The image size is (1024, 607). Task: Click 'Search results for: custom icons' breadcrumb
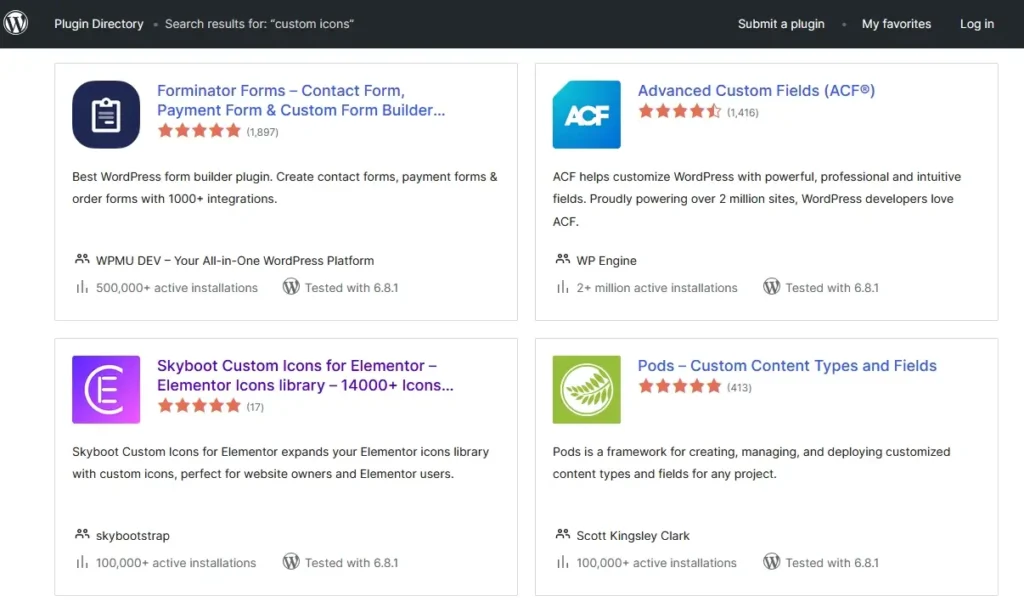coord(259,24)
